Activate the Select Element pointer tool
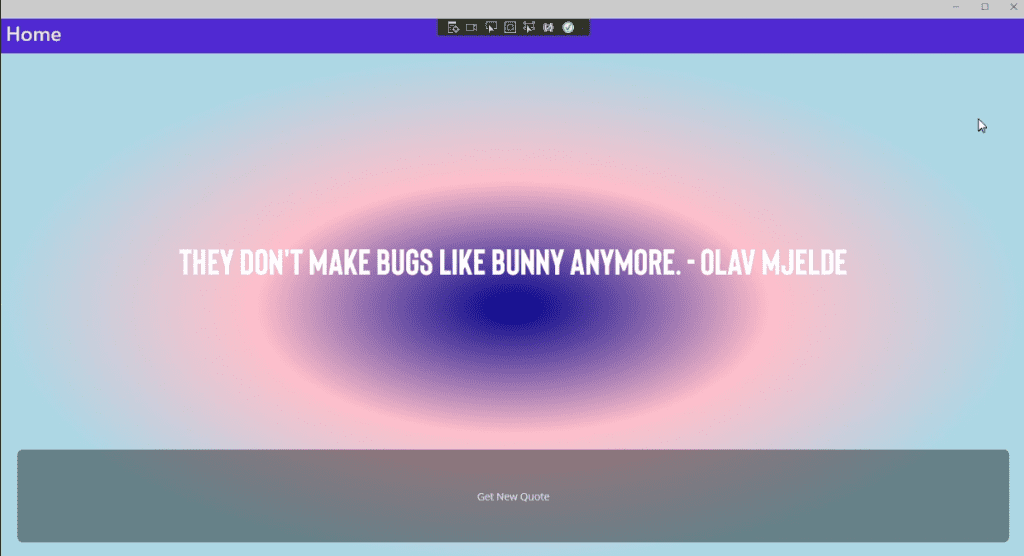The width and height of the screenshot is (1024, 556). click(491, 27)
